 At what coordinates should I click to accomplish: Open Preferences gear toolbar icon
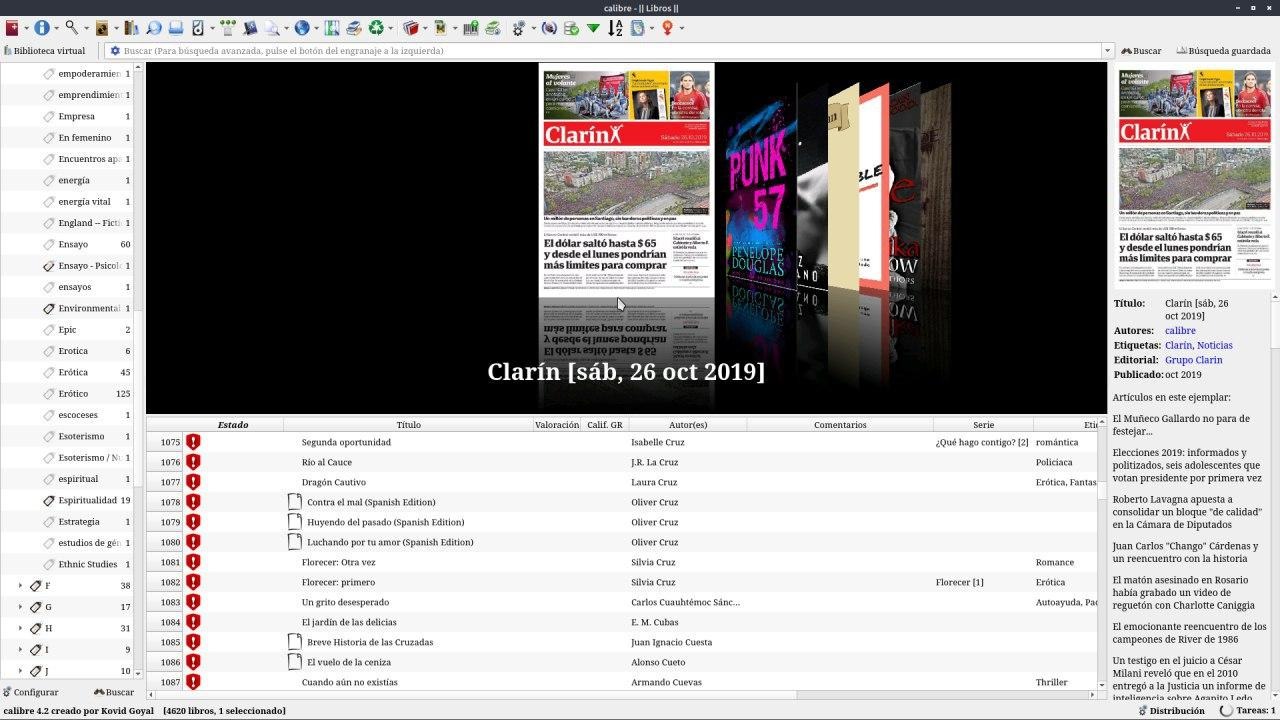point(519,28)
